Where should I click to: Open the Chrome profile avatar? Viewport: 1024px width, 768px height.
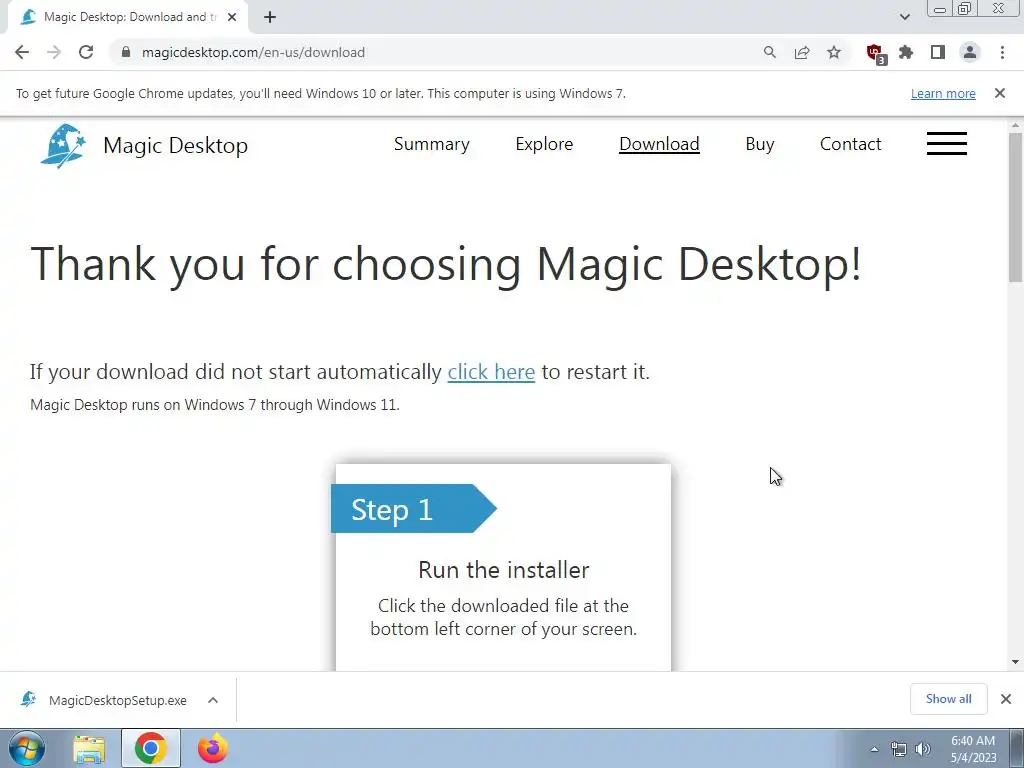970,52
